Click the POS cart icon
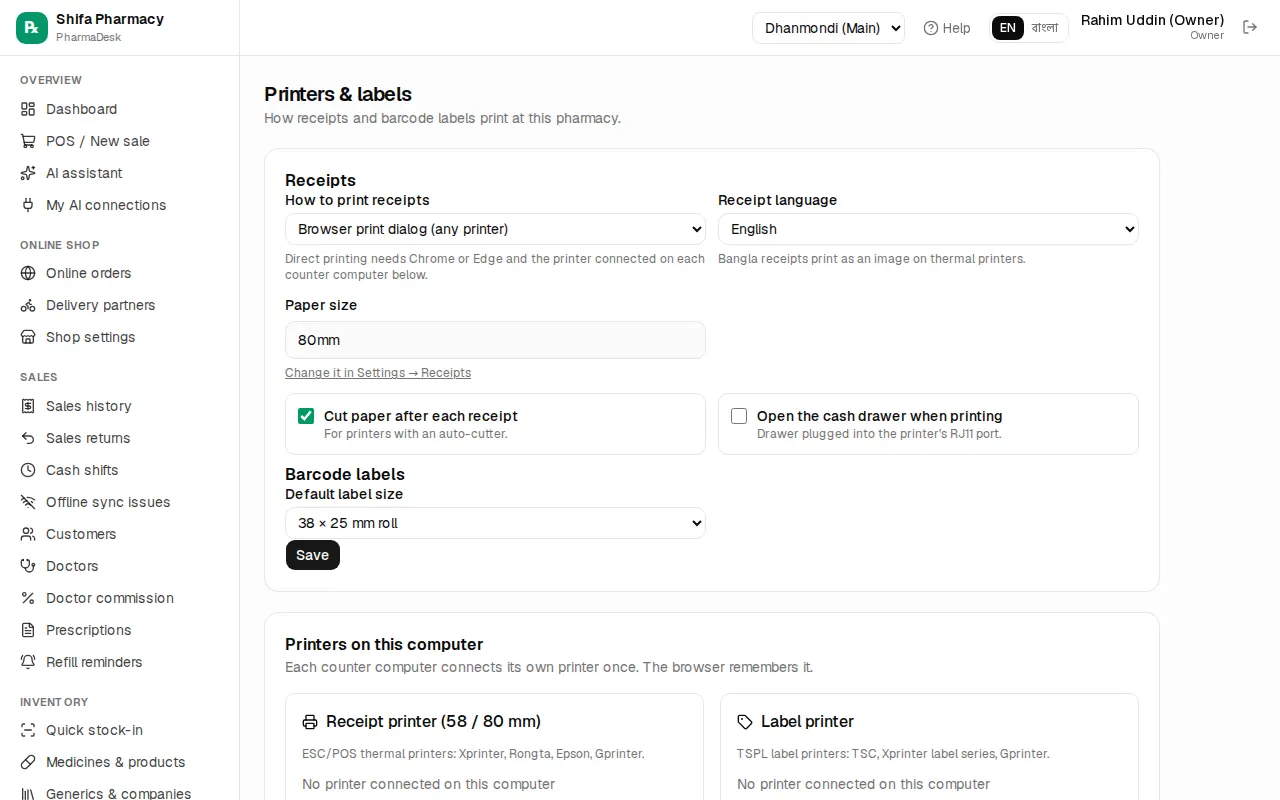 28,141
